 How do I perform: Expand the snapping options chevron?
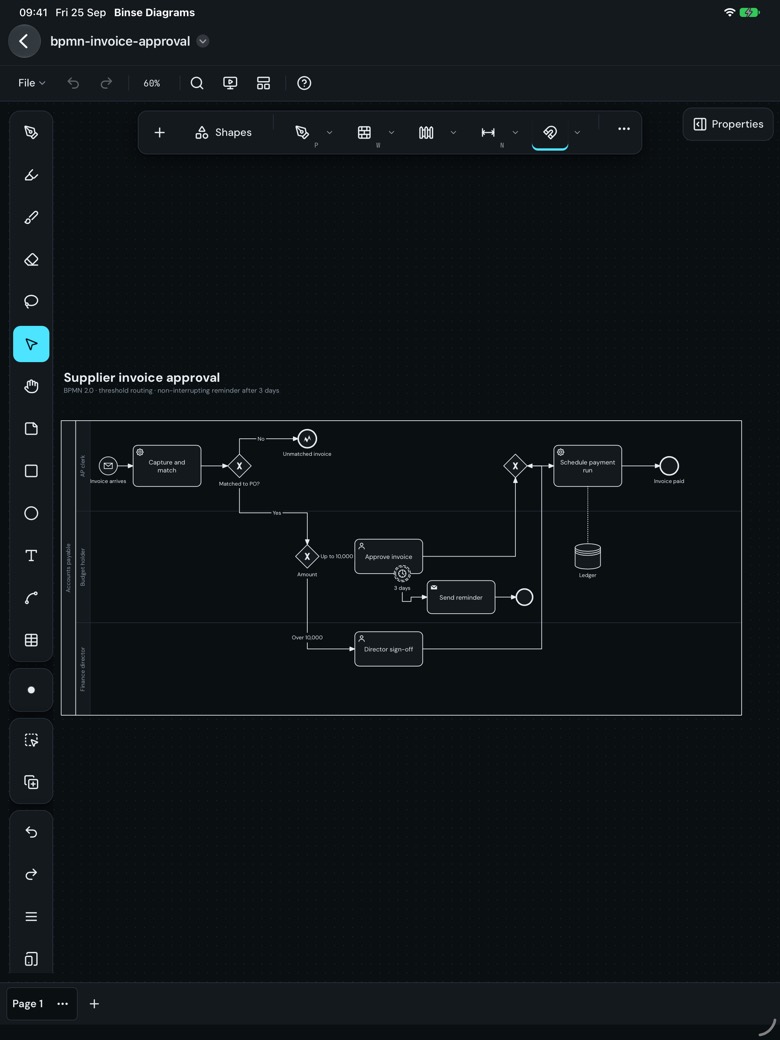[577, 133]
